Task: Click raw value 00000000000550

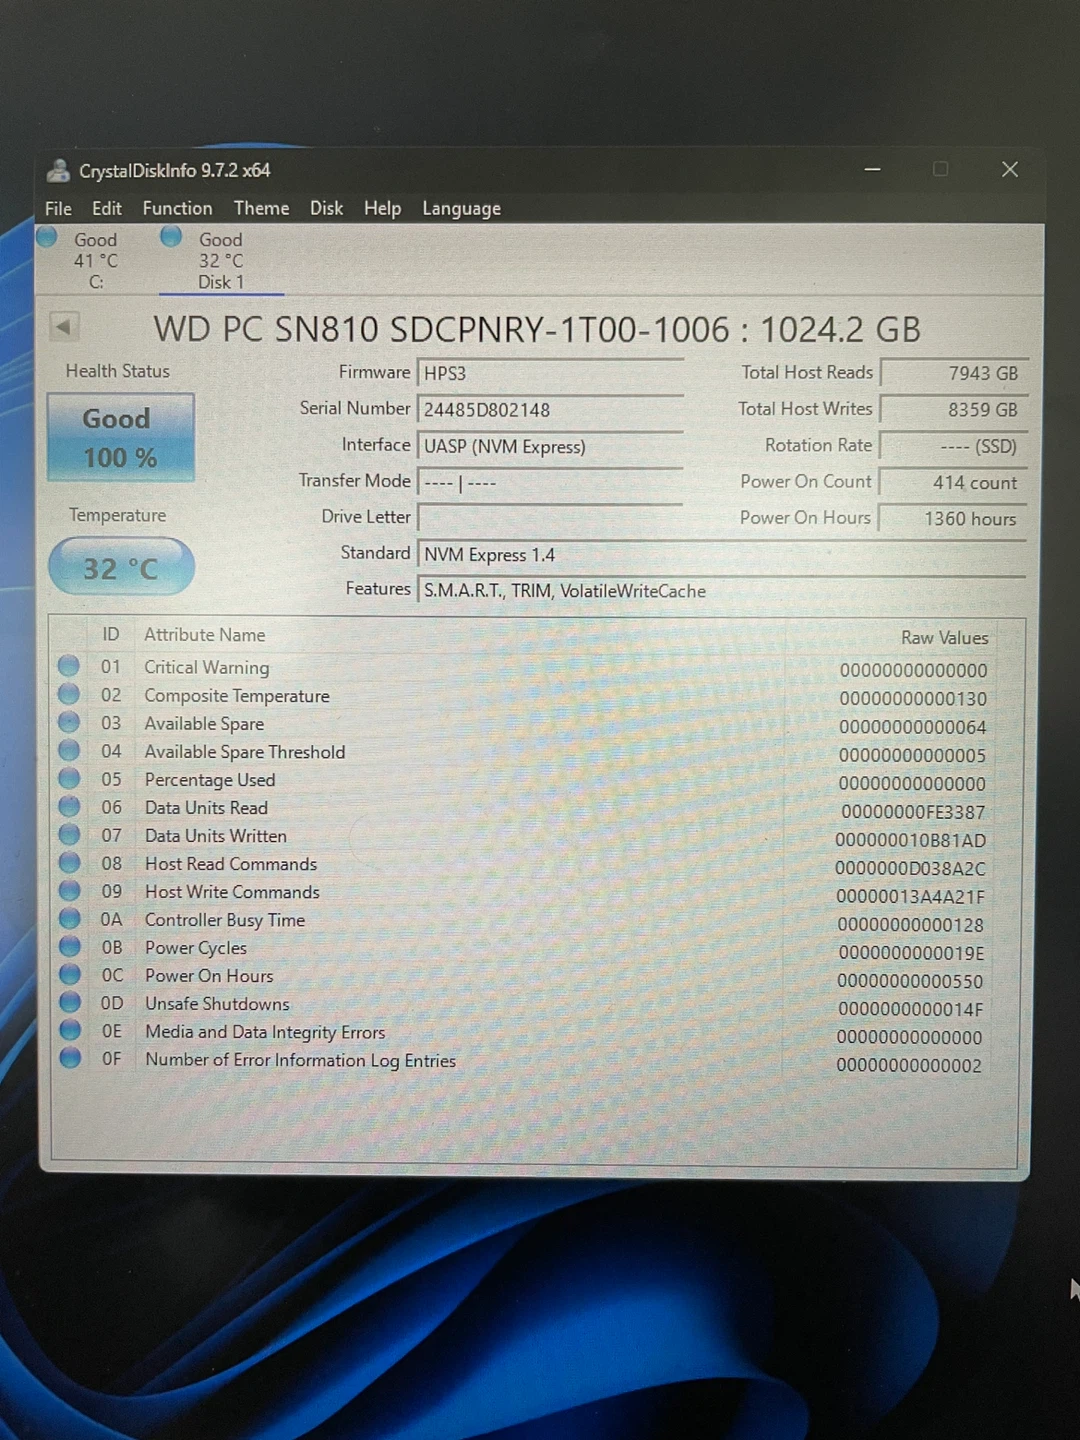Action: [910, 981]
